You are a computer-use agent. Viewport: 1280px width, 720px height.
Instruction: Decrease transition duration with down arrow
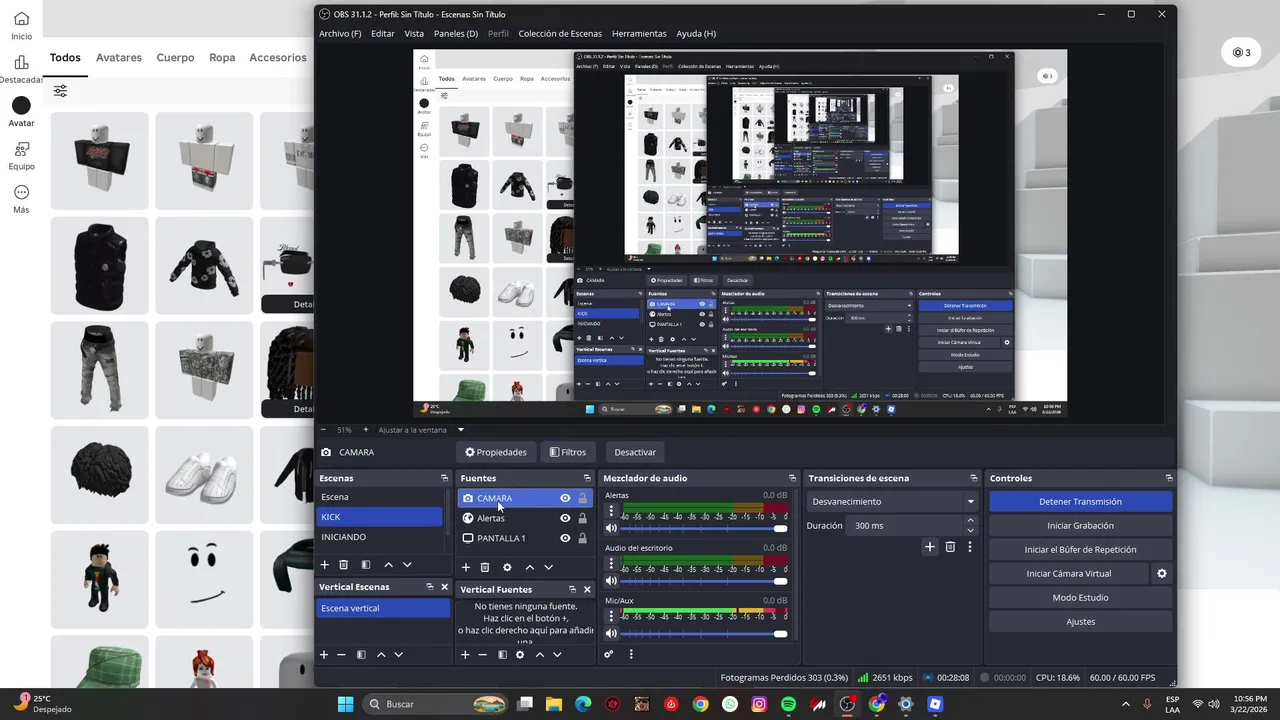(970, 530)
